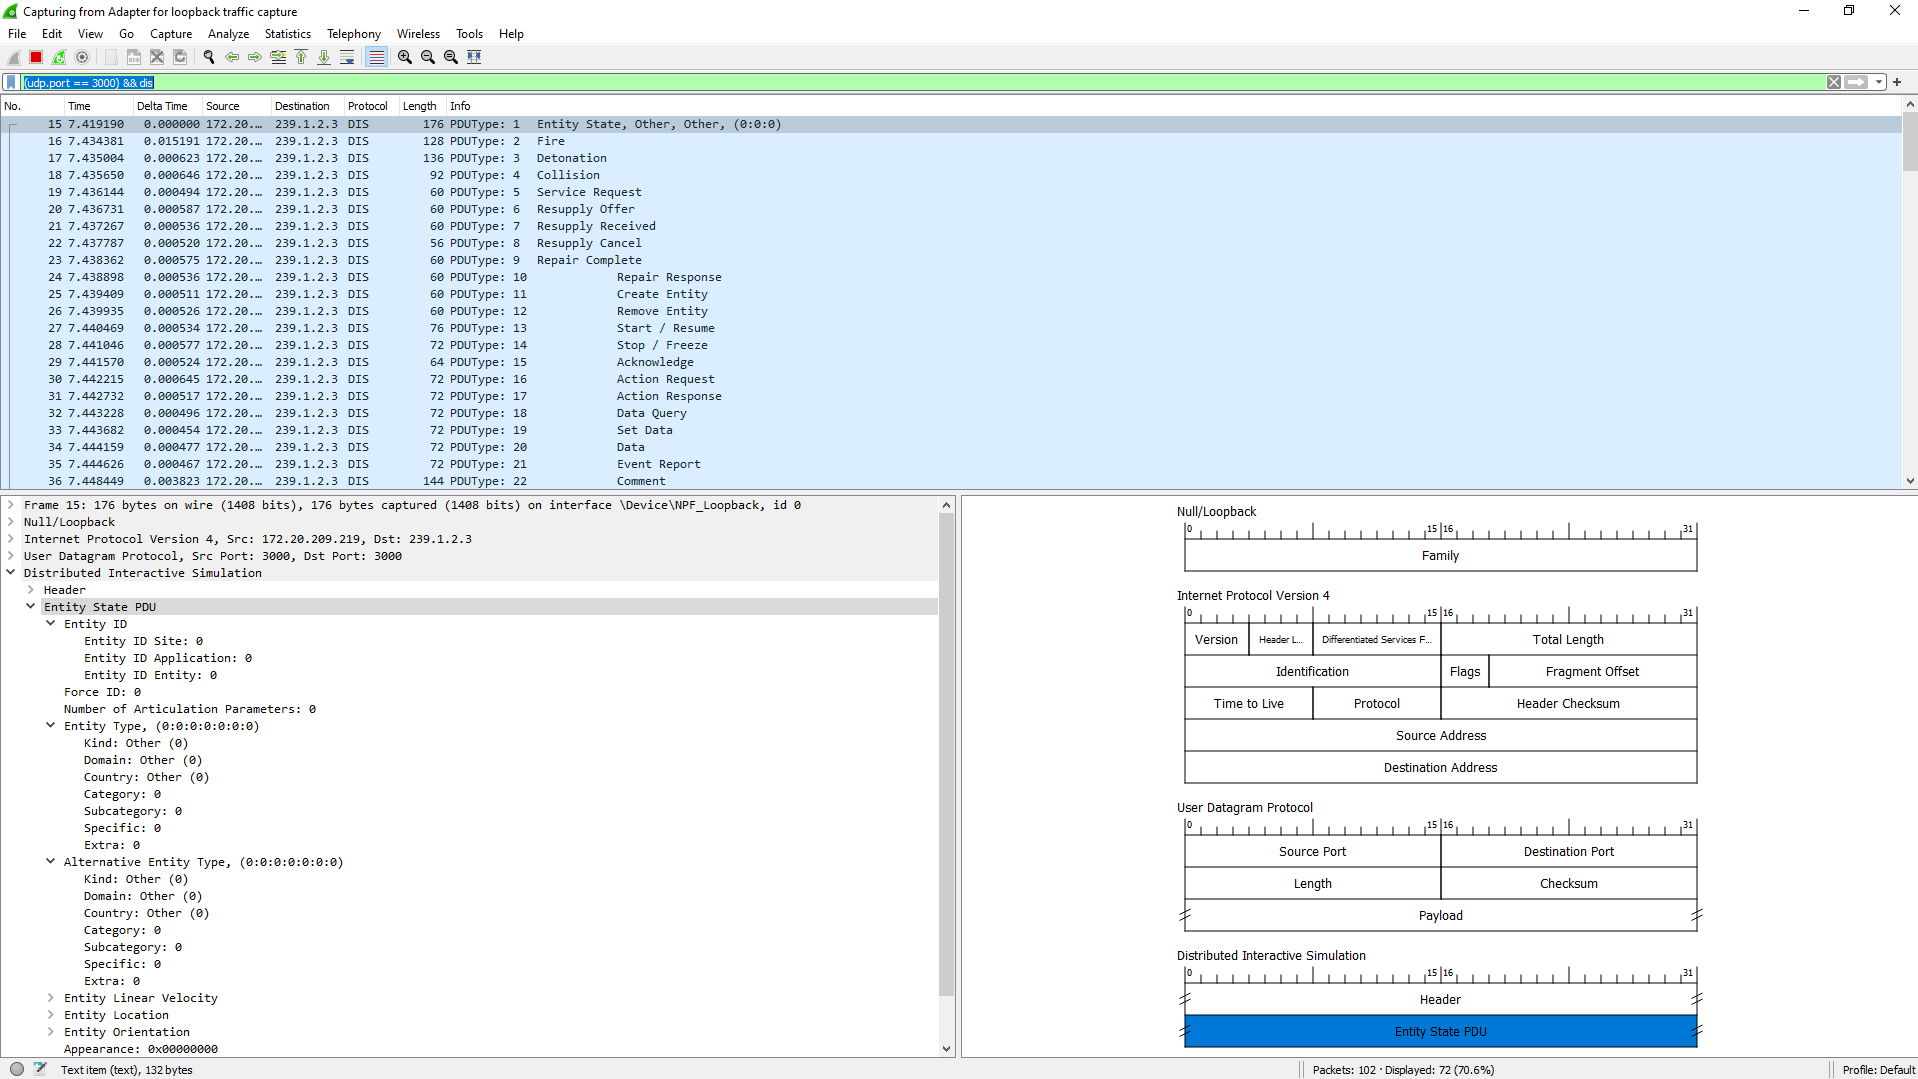The width and height of the screenshot is (1918, 1079).
Task: Collapse Distributed Interactive Simulation tree
Action: tap(11, 573)
